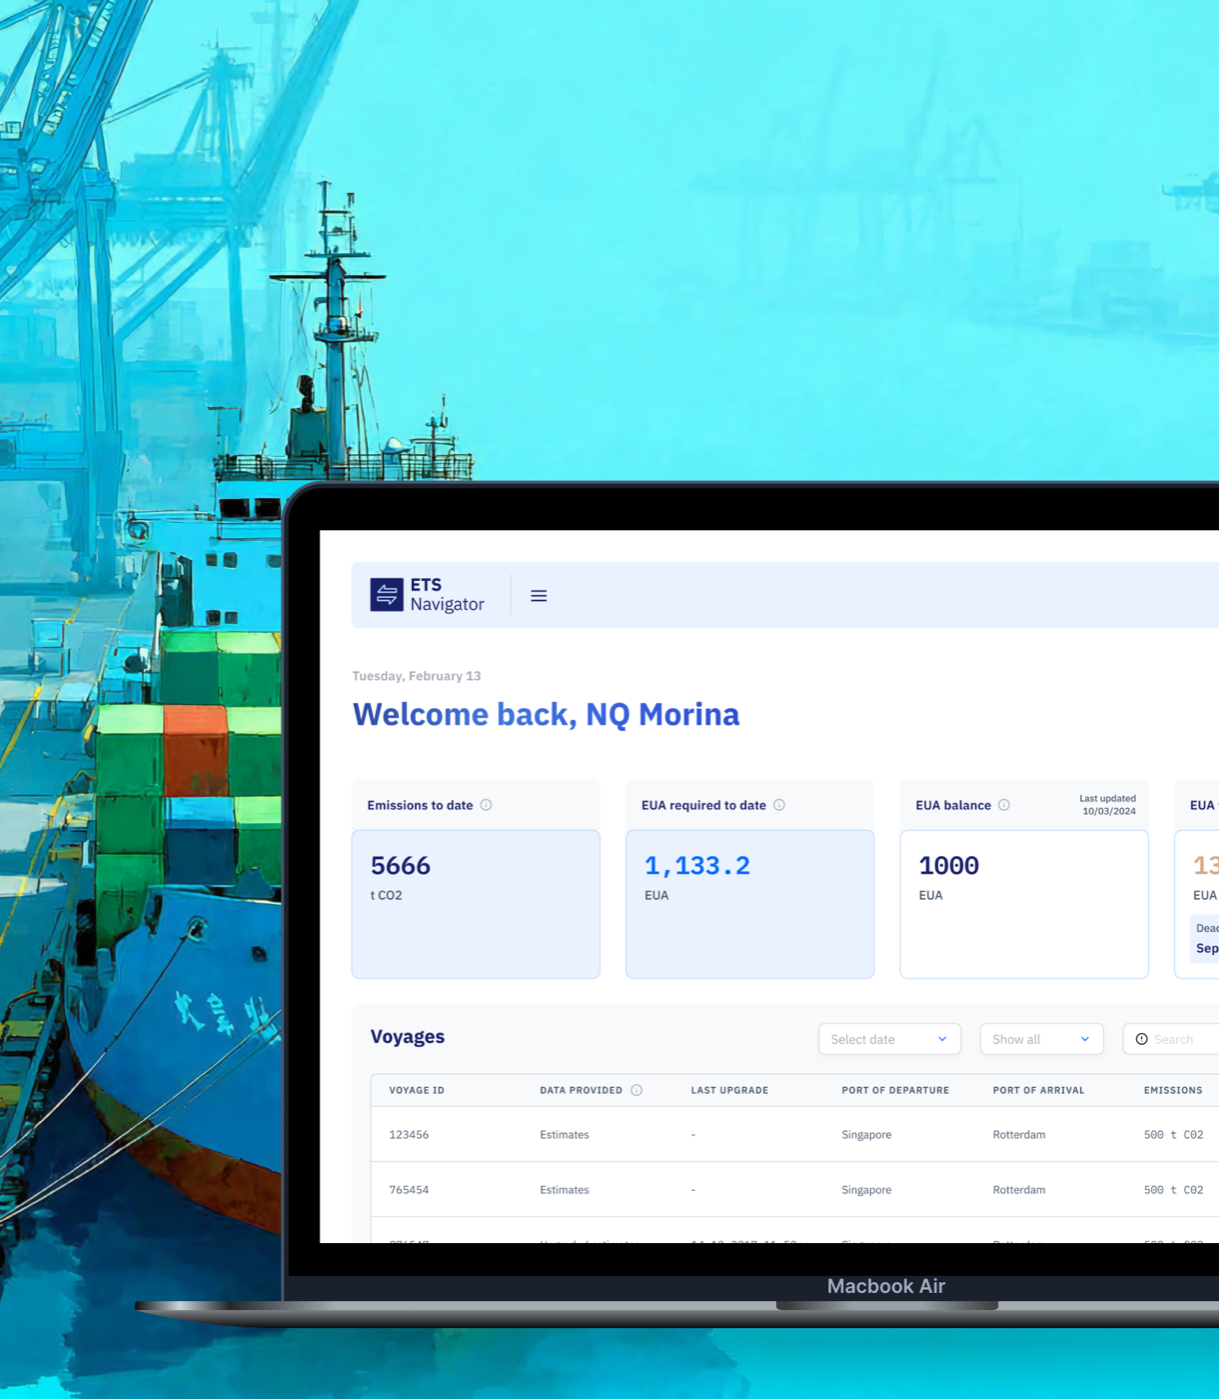Click info icon next to Data Provided column
This screenshot has width=1219, height=1400.
pos(636,1090)
